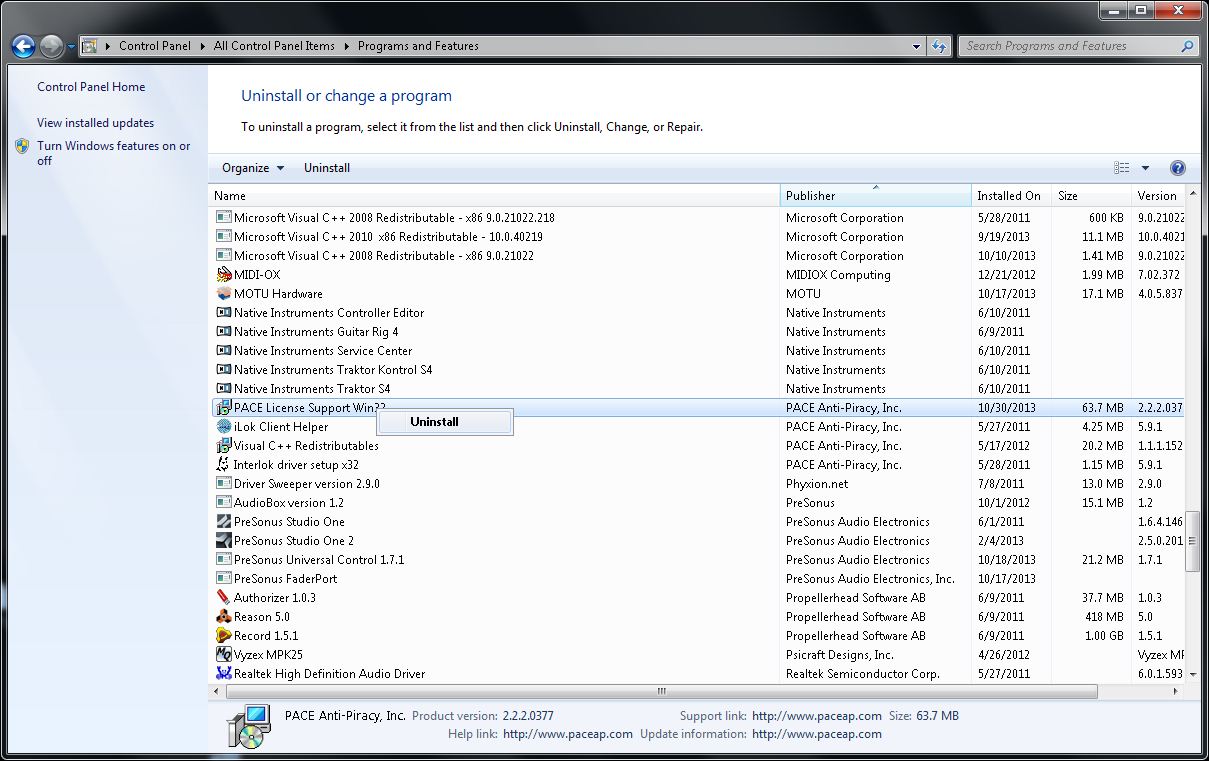
Task: Click the Realtek High Definition Audio icon
Action: coord(224,674)
